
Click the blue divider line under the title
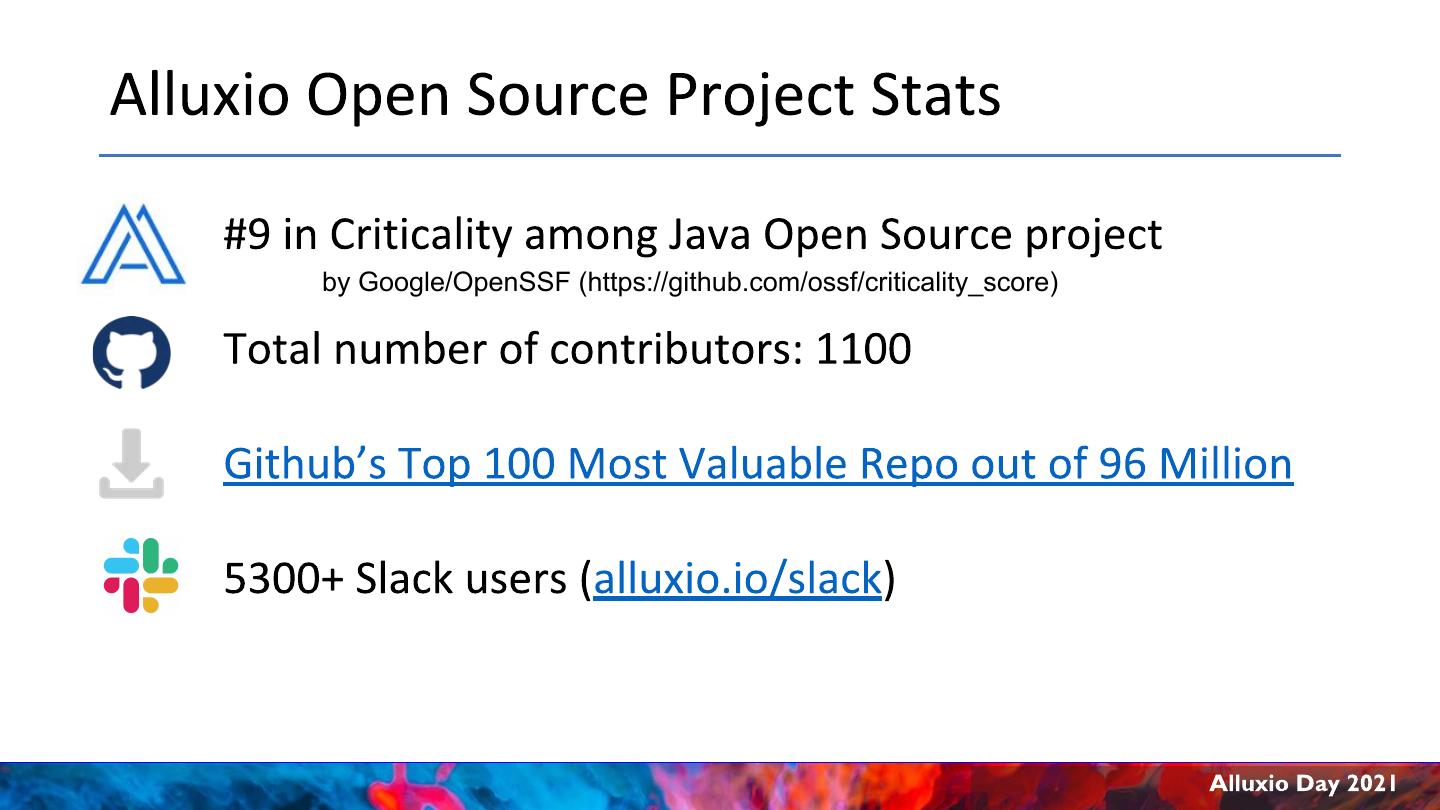719,156
